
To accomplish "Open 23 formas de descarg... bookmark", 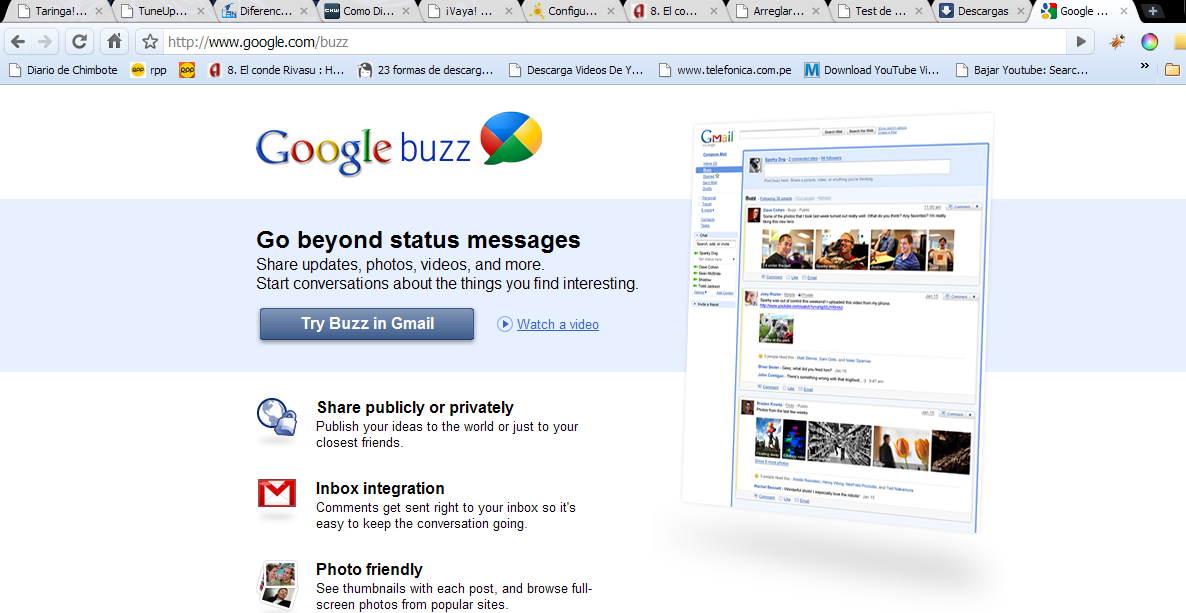I will pos(426,70).
